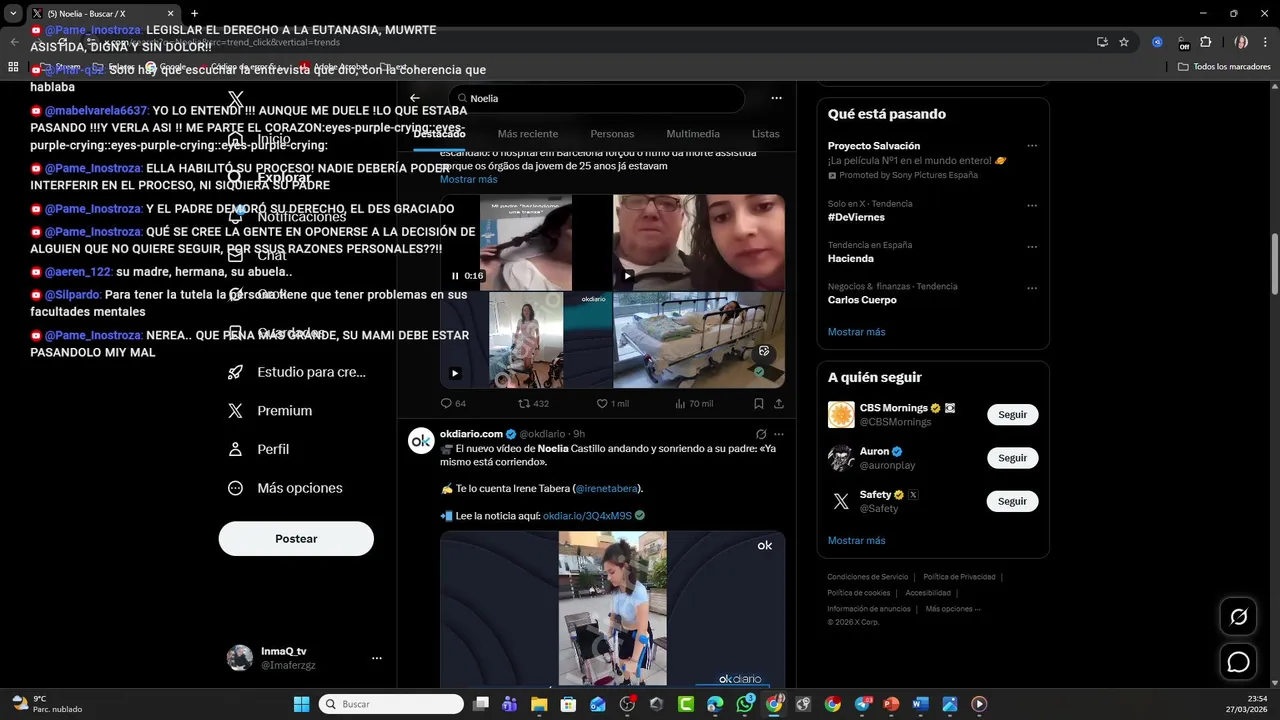Open Word from the taskbar
The image size is (1280, 720).
[920, 704]
